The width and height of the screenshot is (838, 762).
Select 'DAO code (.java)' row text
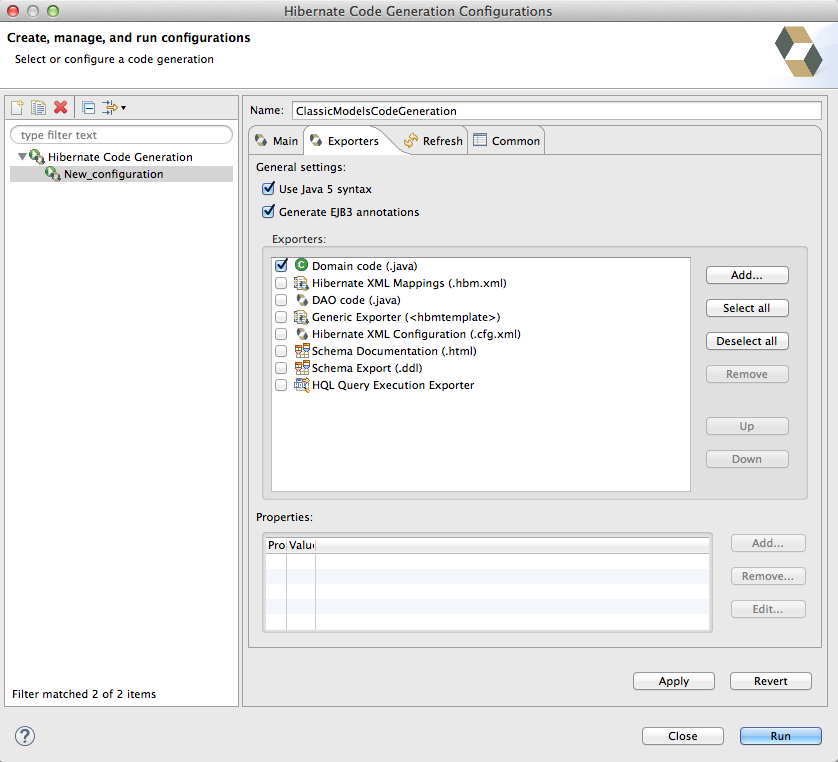coord(356,300)
